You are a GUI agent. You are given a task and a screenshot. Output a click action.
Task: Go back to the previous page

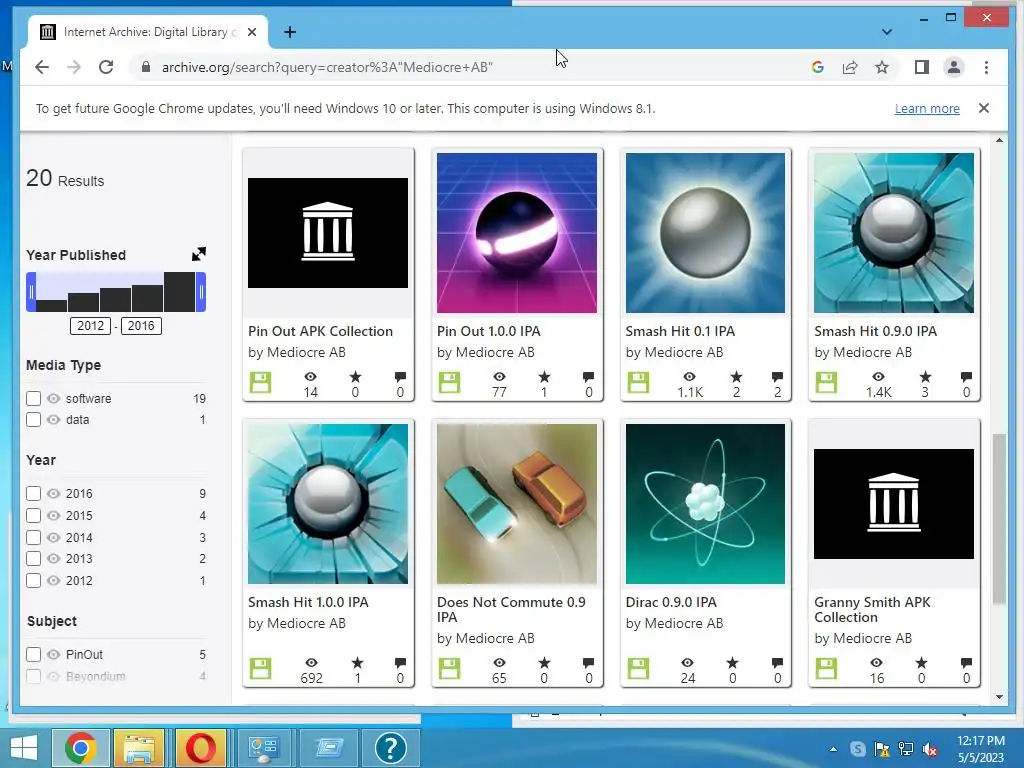[42, 67]
